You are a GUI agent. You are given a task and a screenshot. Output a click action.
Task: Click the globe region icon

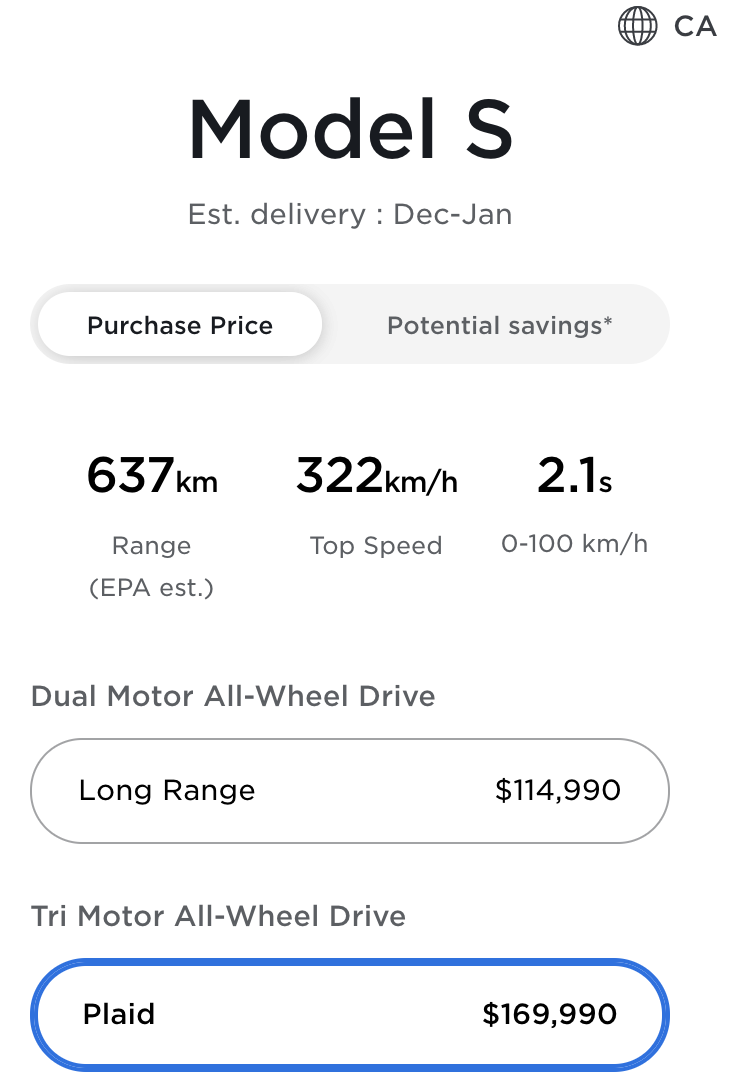[x=638, y=26]
